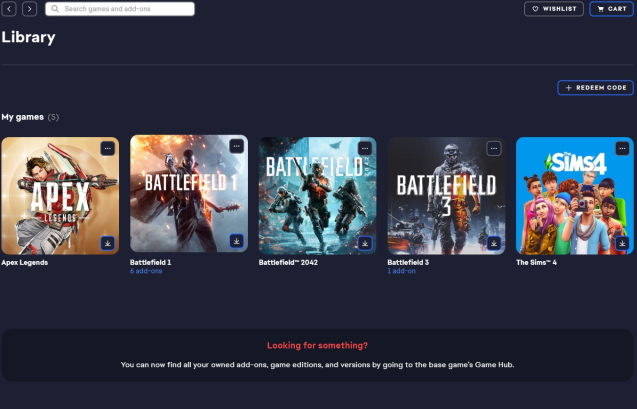Click the Apex Legends title text
637x409 pixels.
[24, 262]
